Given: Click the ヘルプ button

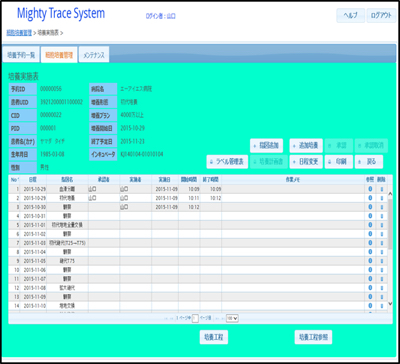Looking at the screenshot, I should (351, 16).
